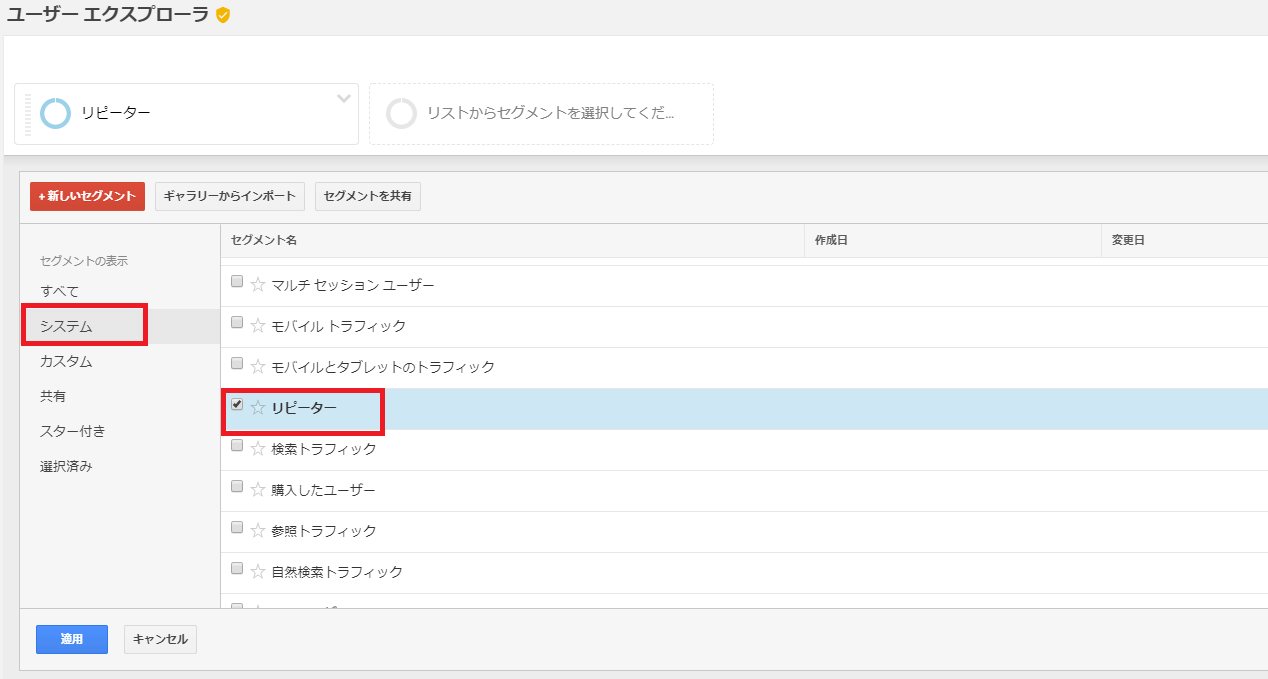This screenshot has width=1268, height=679.
Task: Star the リピーター segment
Action: pos(258,408)
